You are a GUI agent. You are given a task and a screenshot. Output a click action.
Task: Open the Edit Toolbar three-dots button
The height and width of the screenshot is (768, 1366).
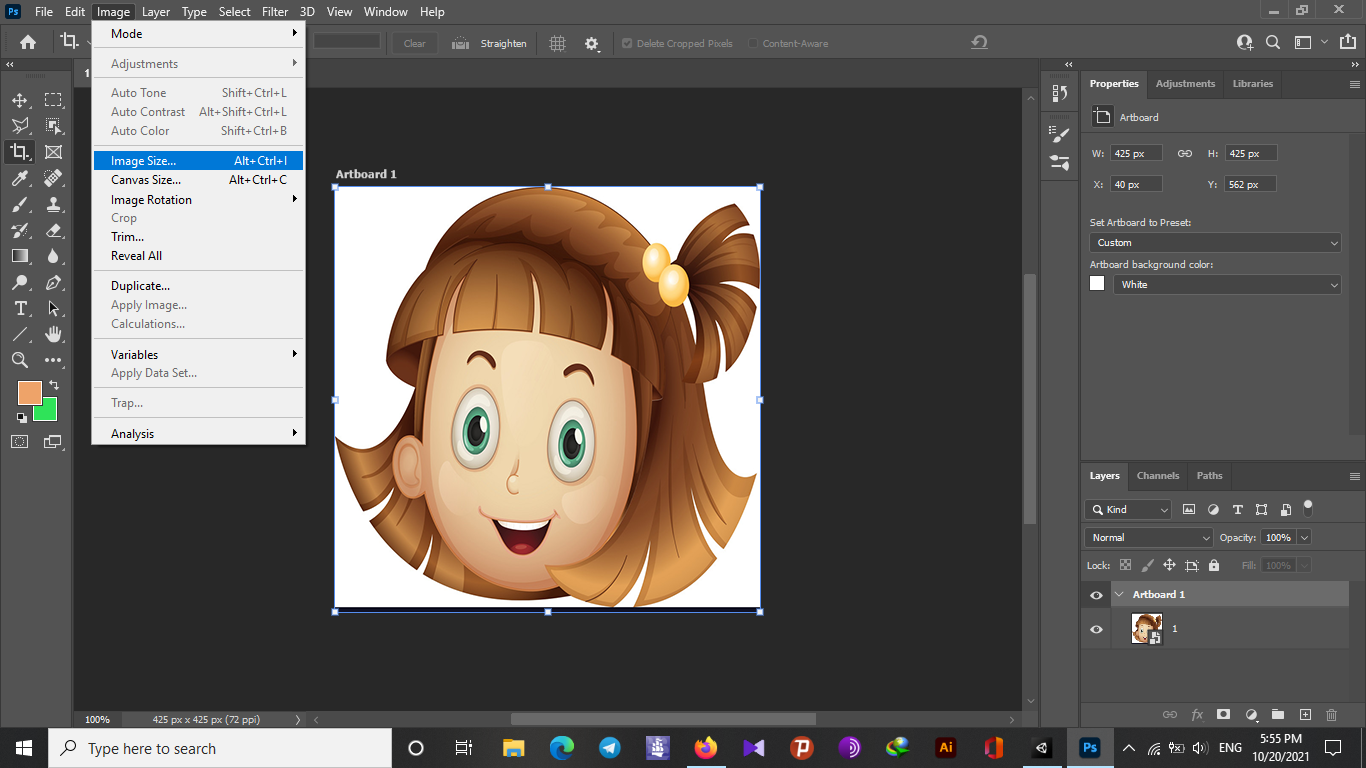tap(53, 360)
